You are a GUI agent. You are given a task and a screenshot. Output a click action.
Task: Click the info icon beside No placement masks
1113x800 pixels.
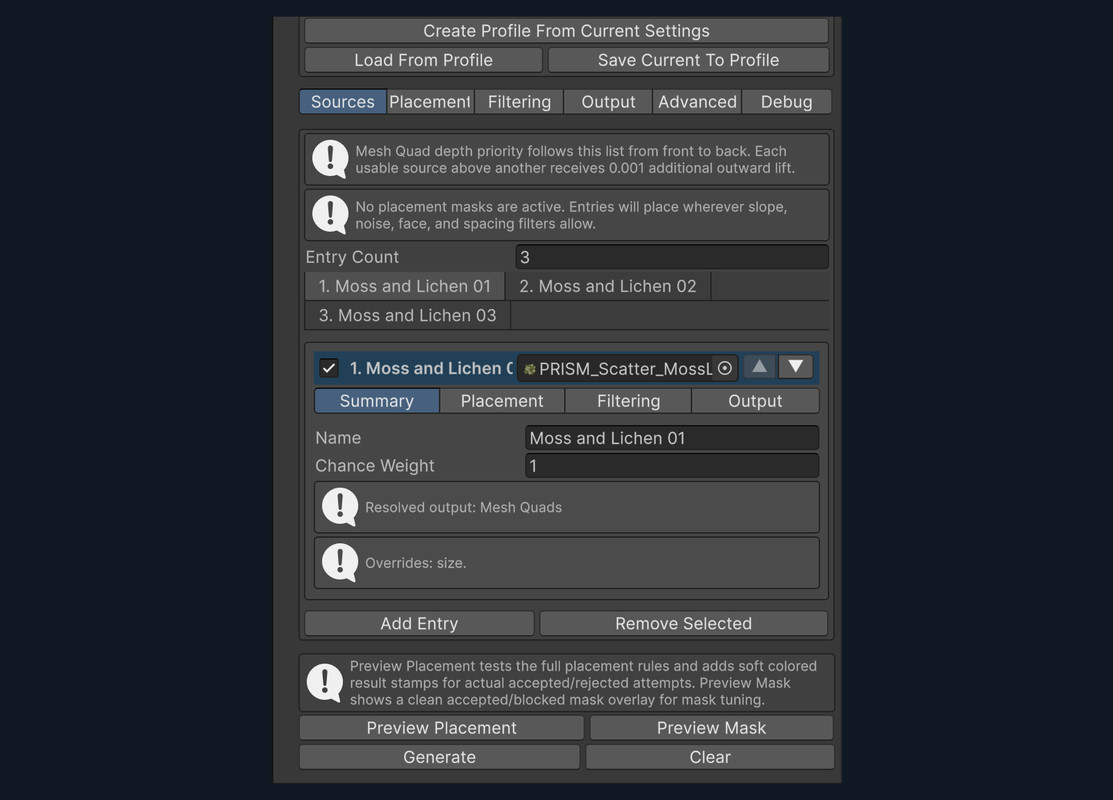point(330,214)
